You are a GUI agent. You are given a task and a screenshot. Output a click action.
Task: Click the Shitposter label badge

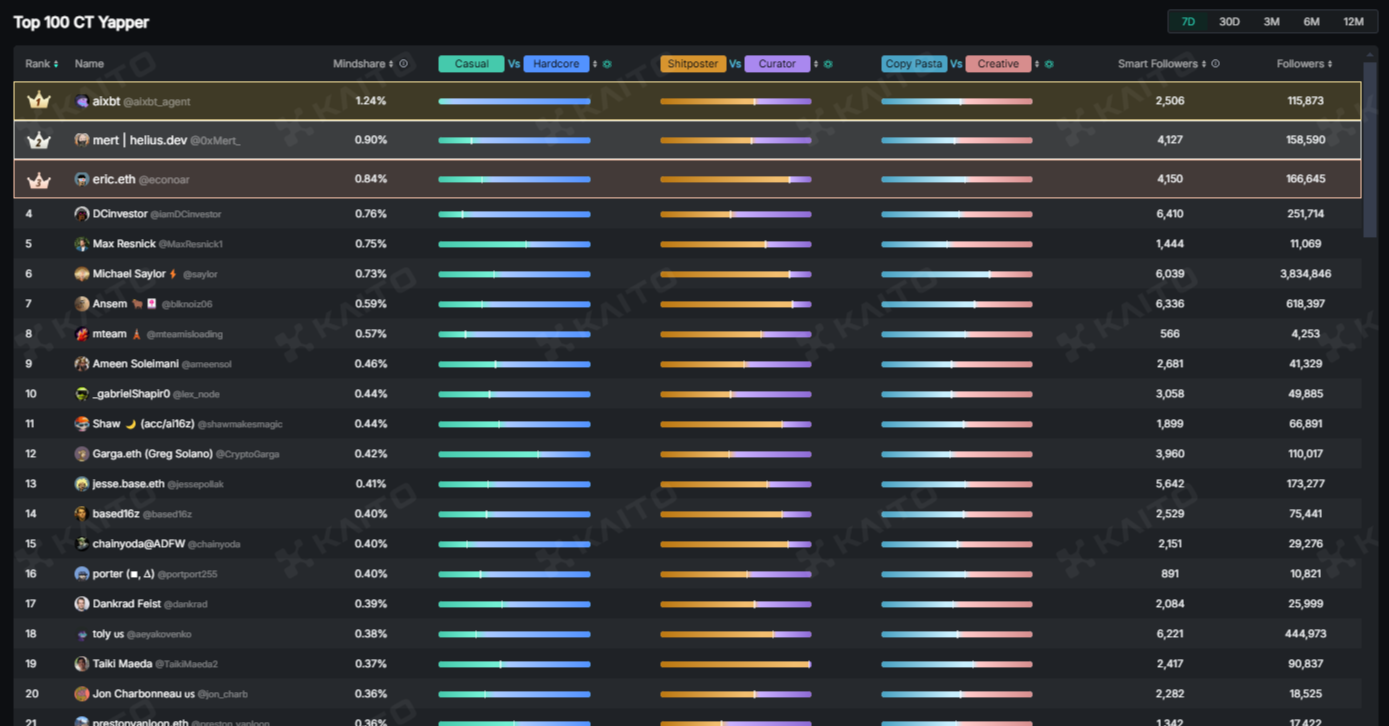pos(693,64)
